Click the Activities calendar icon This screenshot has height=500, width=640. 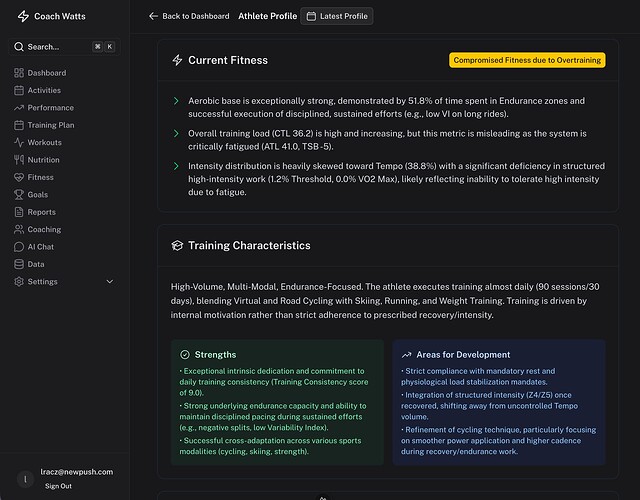(19, 90)
